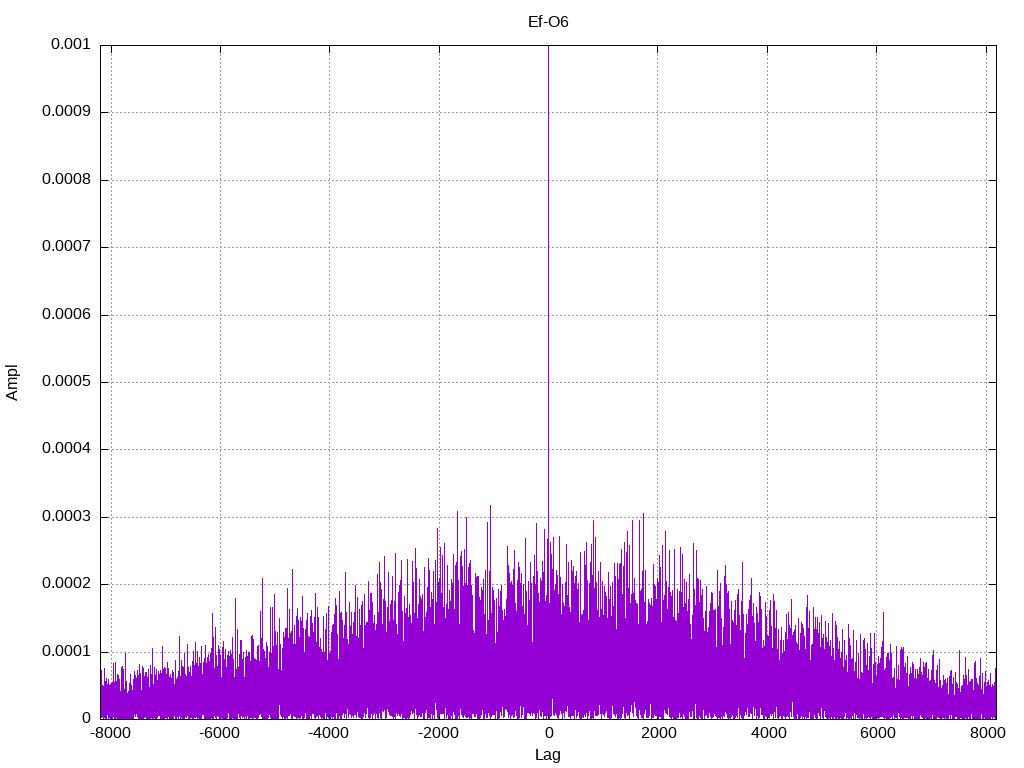Viewport: 1024px width, 768px height.
Task: Click the 0.0002 y-axis tick label
Action: [66, 584]
